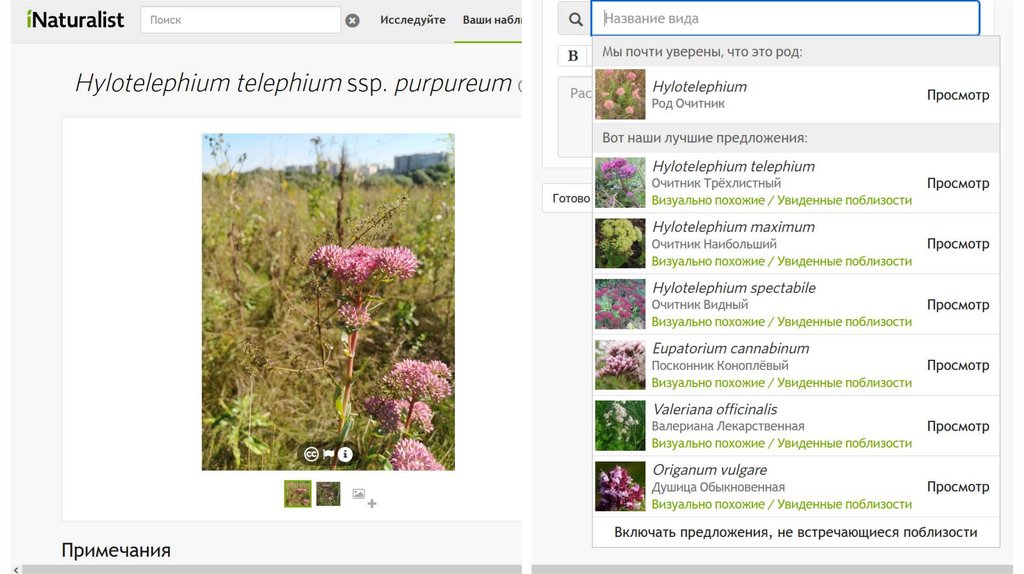
Task: Click the Поиск search input
Action: 240,20
